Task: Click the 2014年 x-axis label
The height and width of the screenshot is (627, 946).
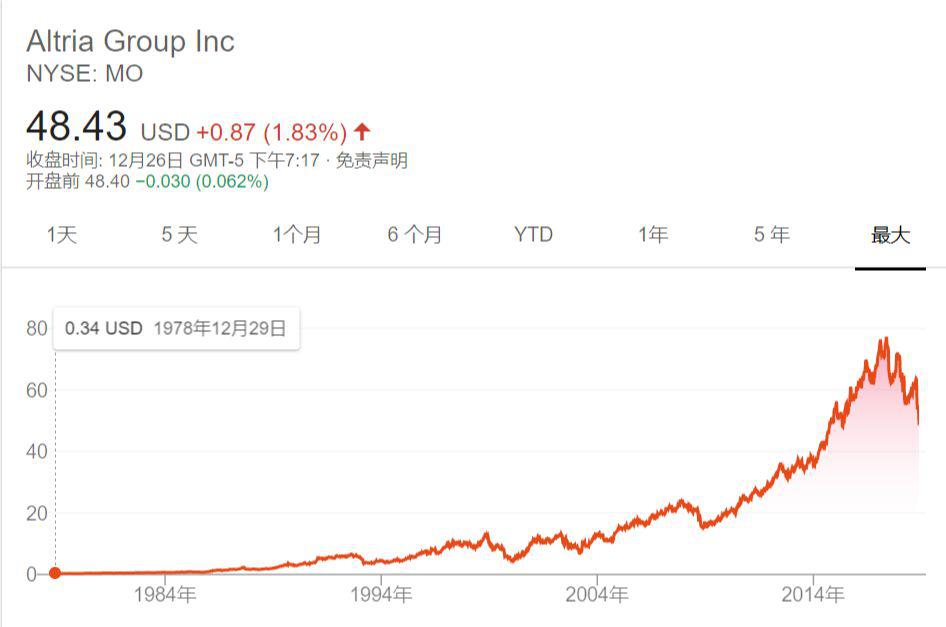Action: point(812,595)
